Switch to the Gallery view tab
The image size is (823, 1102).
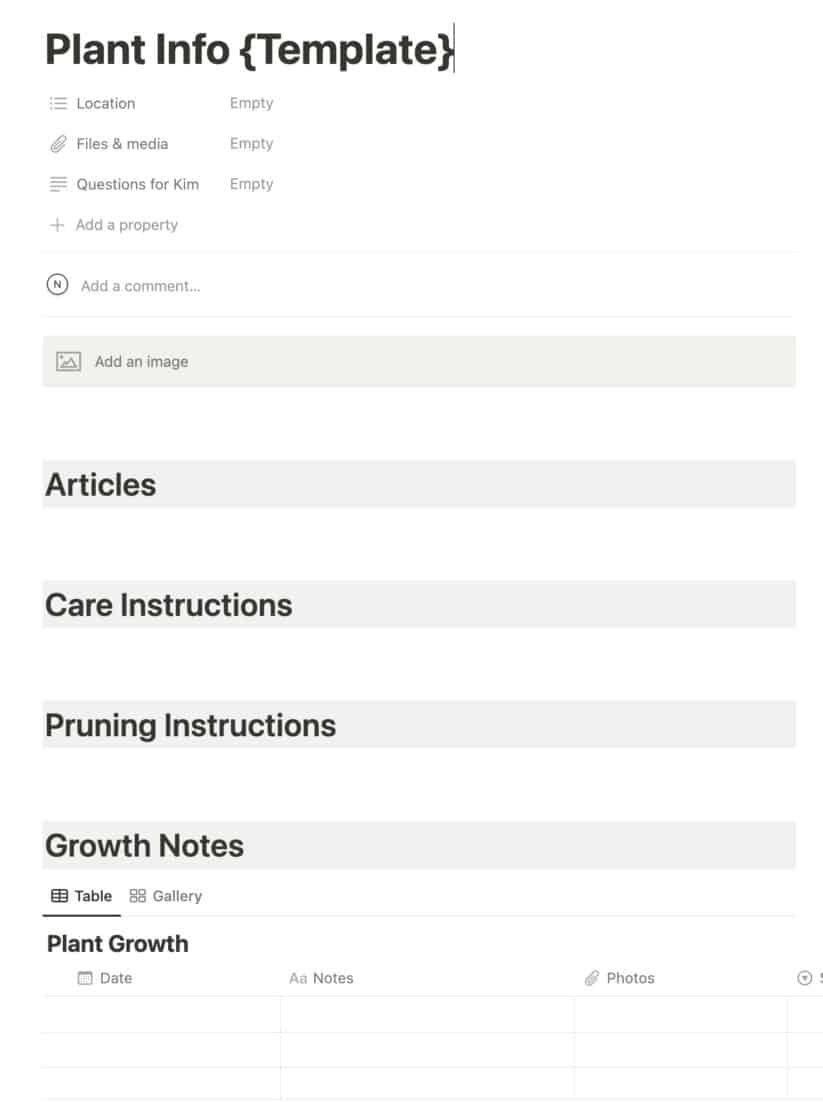(166, 896)
